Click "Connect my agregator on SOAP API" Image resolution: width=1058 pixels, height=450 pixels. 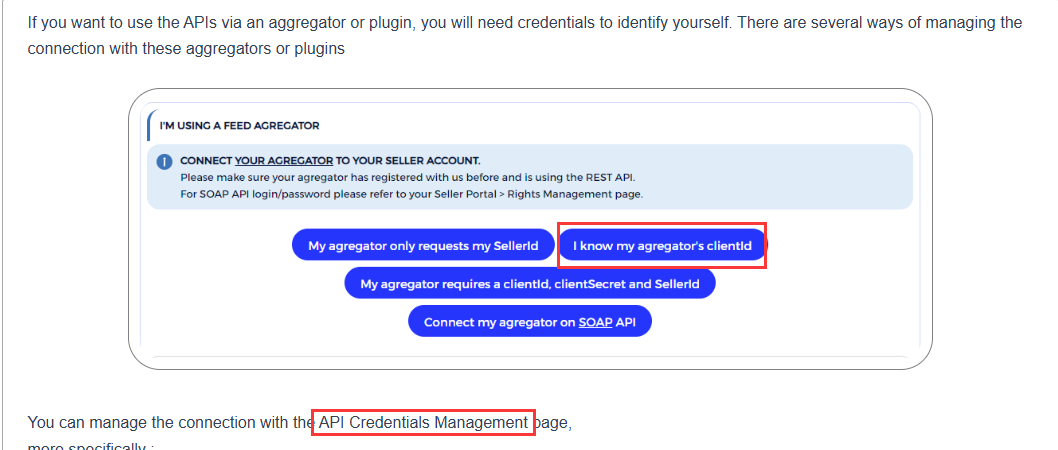530,322
